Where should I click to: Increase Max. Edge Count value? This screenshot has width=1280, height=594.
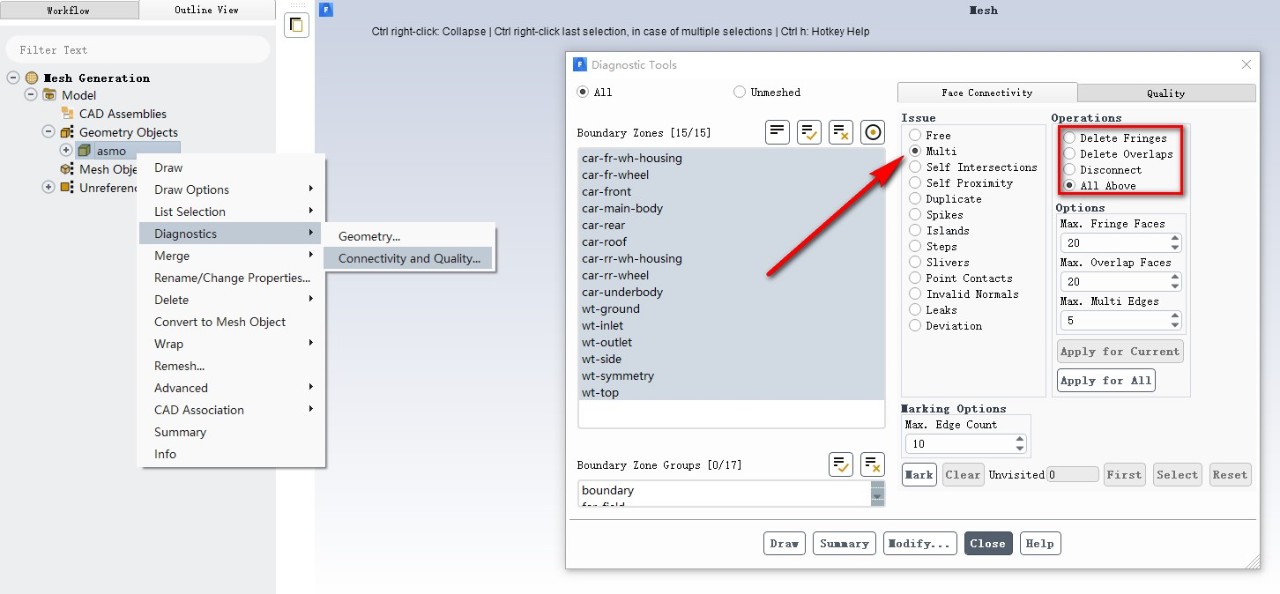1020,439
